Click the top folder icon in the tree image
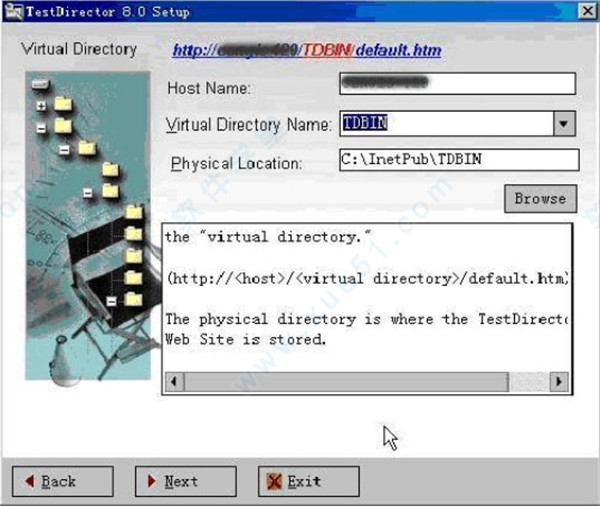 coord(64,103)
